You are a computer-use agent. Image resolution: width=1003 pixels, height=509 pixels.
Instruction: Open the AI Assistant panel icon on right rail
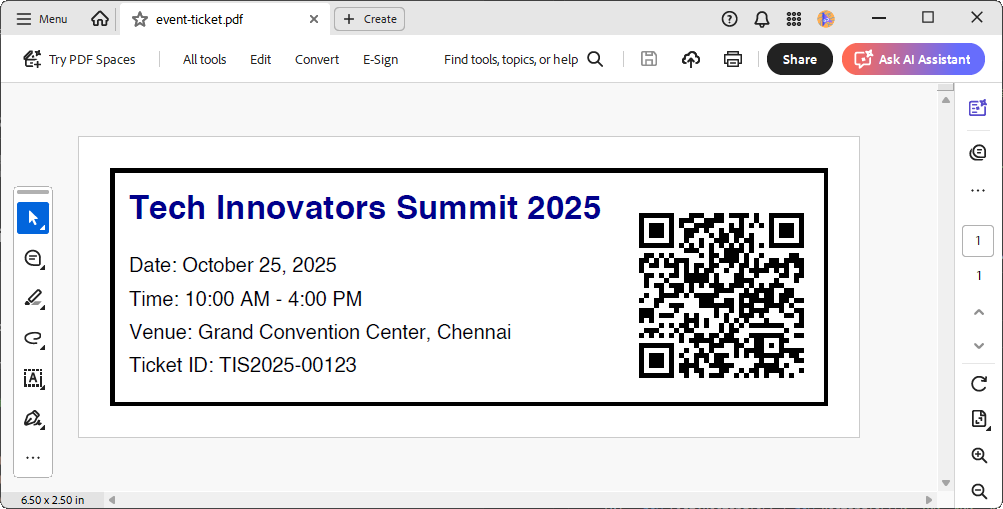978,107
